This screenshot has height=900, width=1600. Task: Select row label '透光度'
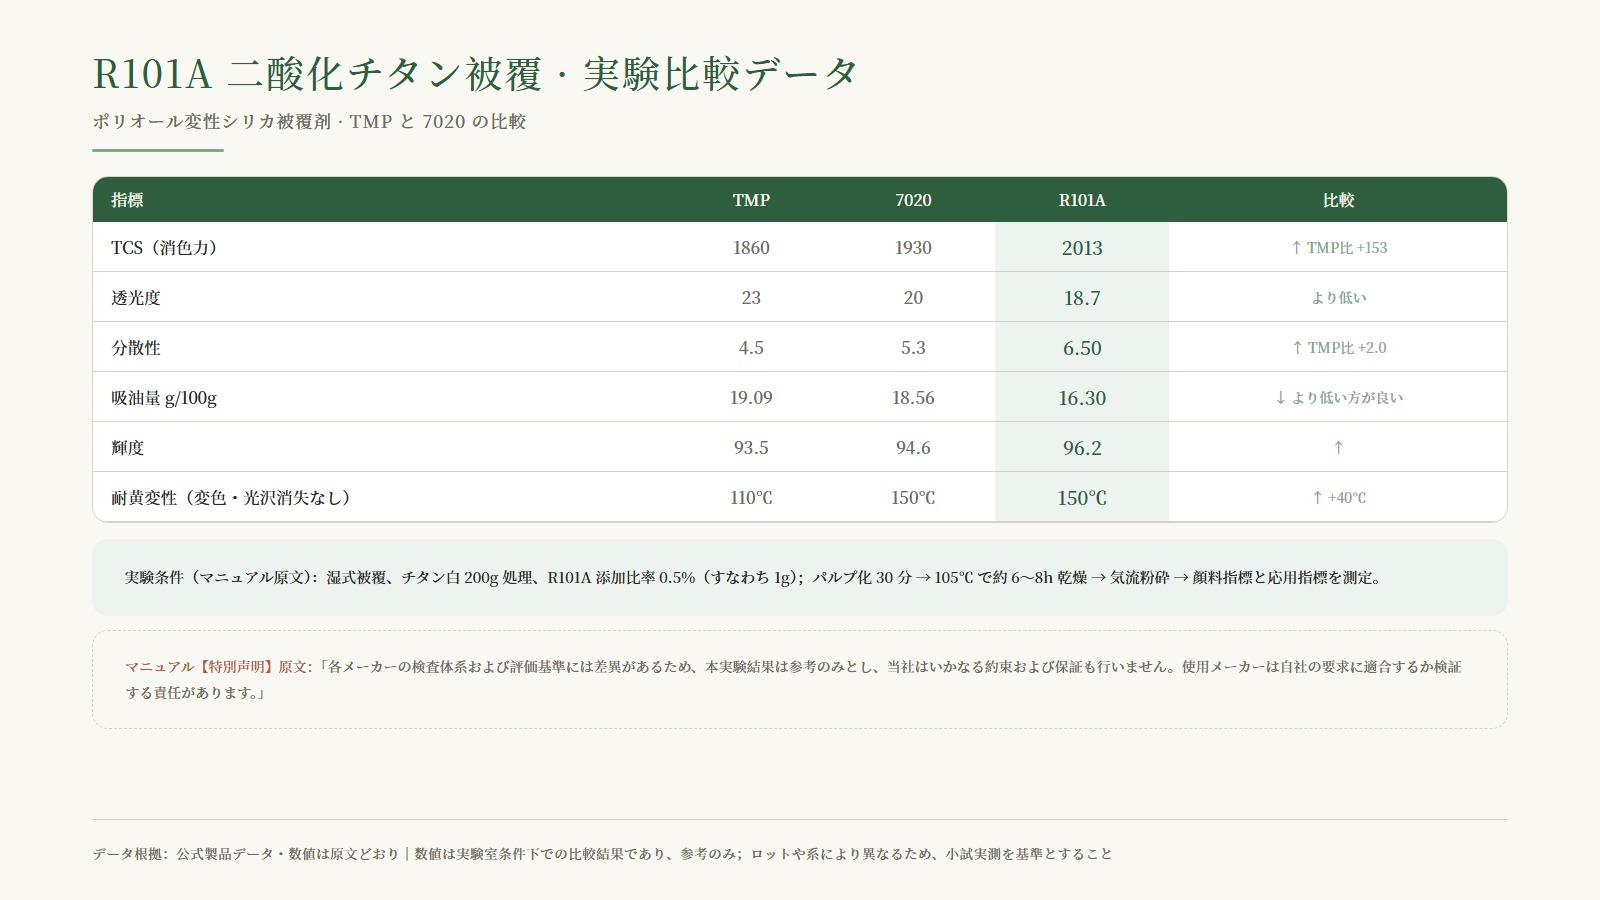tap(136, 298)
